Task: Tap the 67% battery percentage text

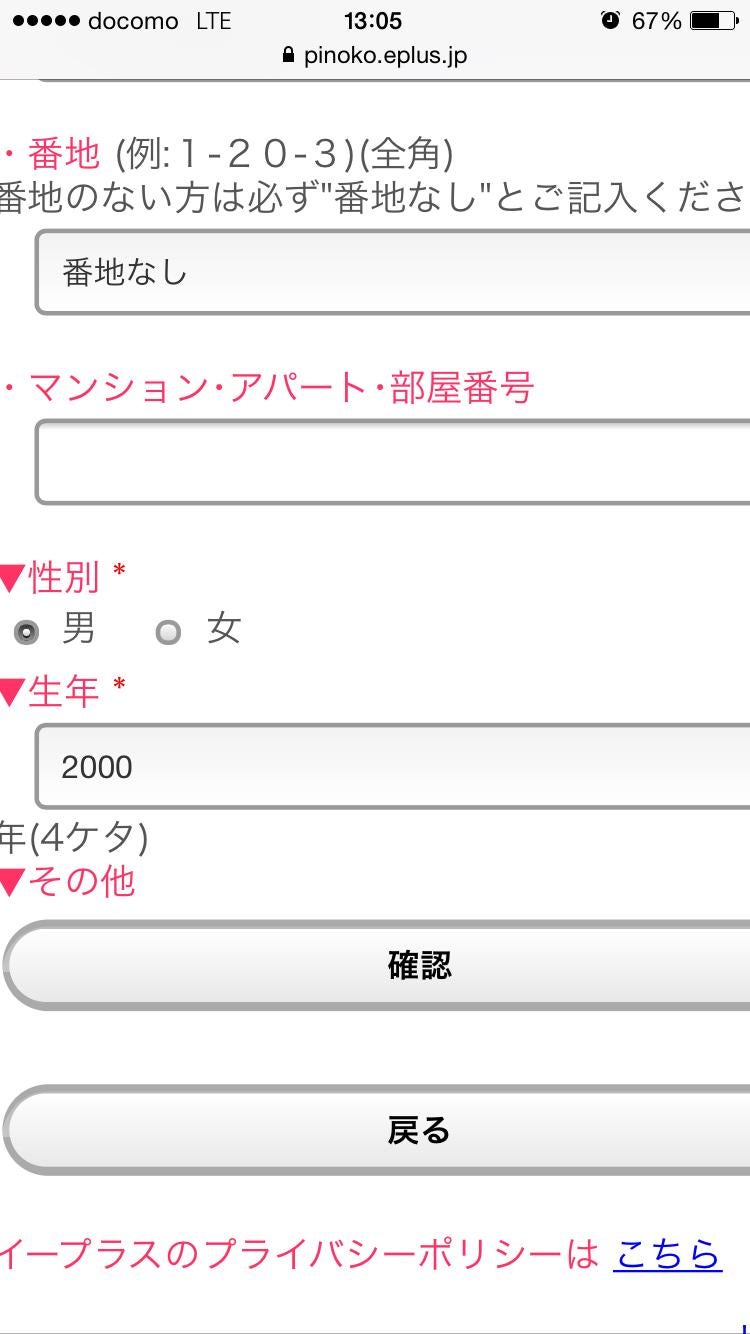Action: click(x=656, y=21)
